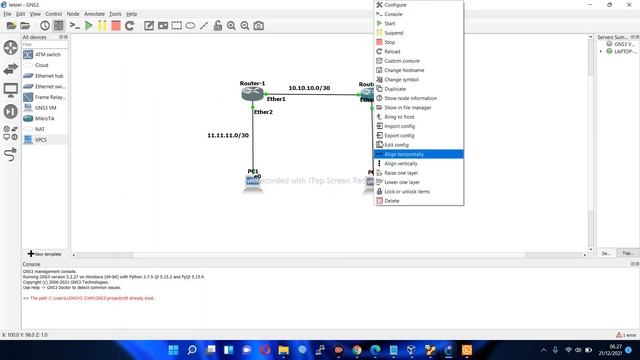Choose Change symbol in context menu
Image resolution: width=640 pixels, height=360 pixels.
pos(419,80)
